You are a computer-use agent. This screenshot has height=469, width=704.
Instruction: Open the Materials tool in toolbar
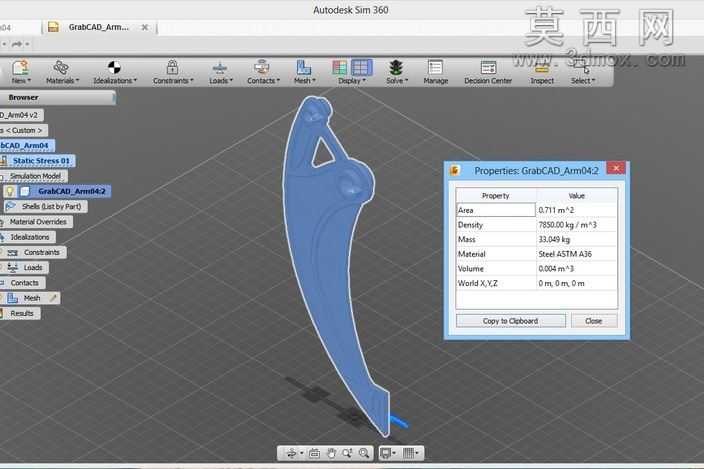click(62, 72)
